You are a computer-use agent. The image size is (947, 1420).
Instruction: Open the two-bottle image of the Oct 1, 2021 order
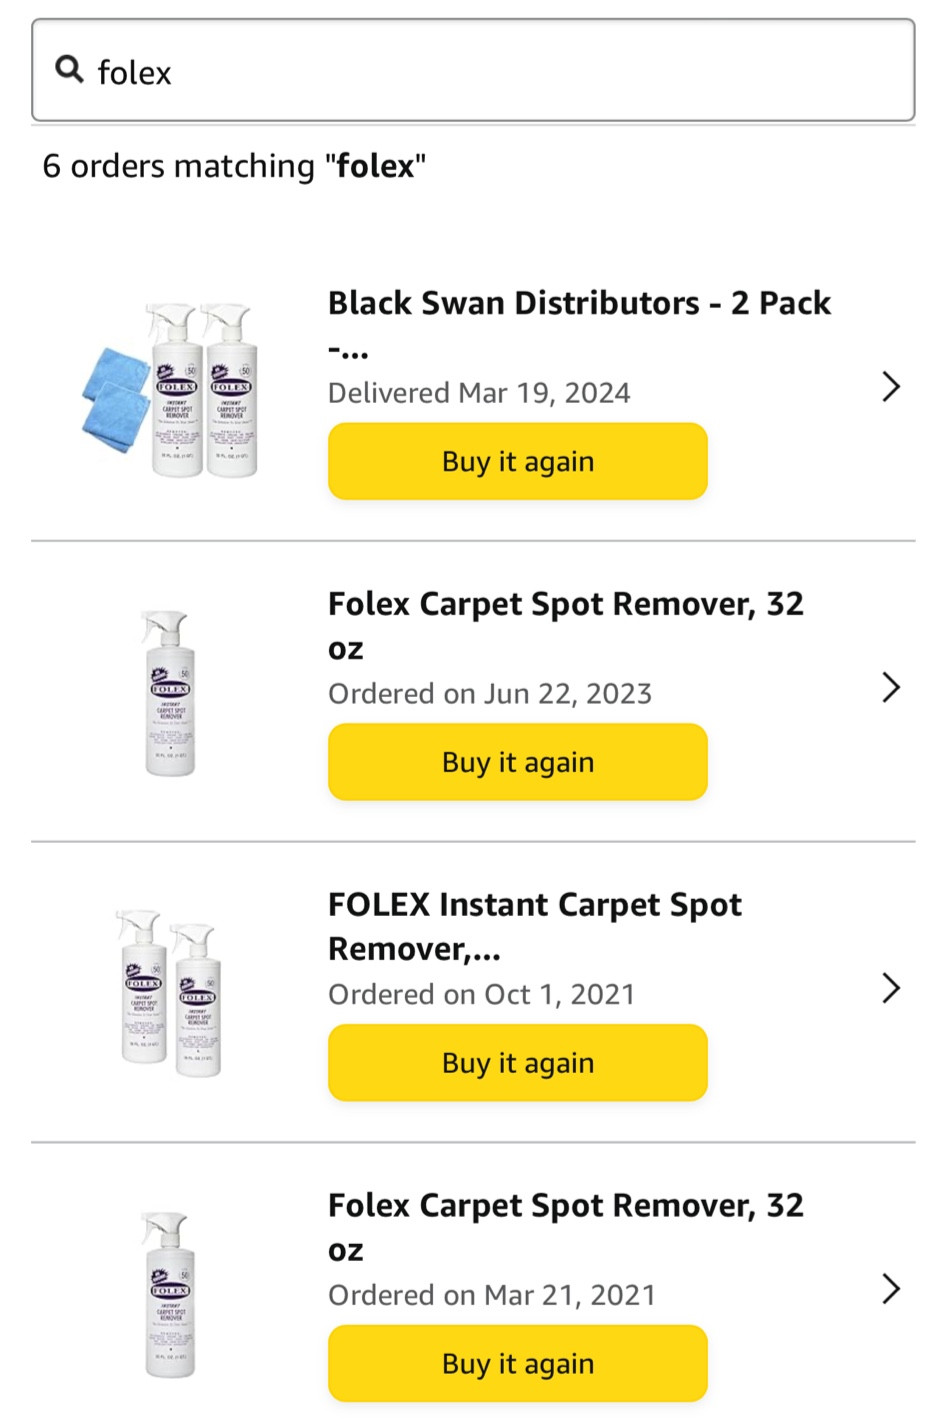170,992
